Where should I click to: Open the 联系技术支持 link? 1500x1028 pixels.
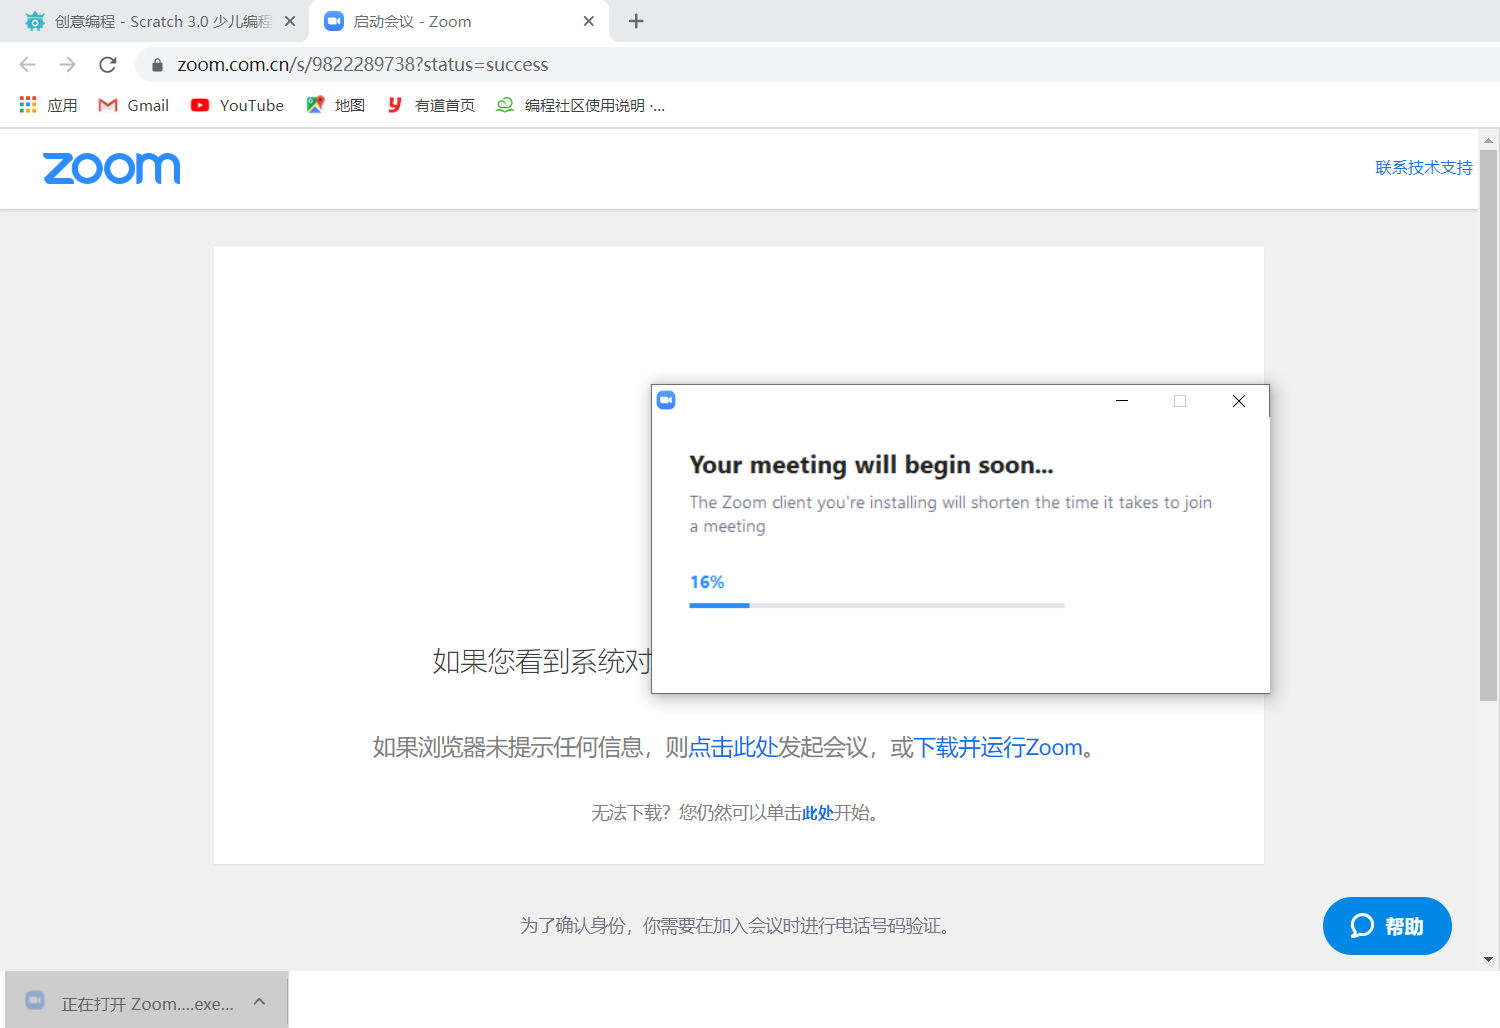(x=1424, y=168)
